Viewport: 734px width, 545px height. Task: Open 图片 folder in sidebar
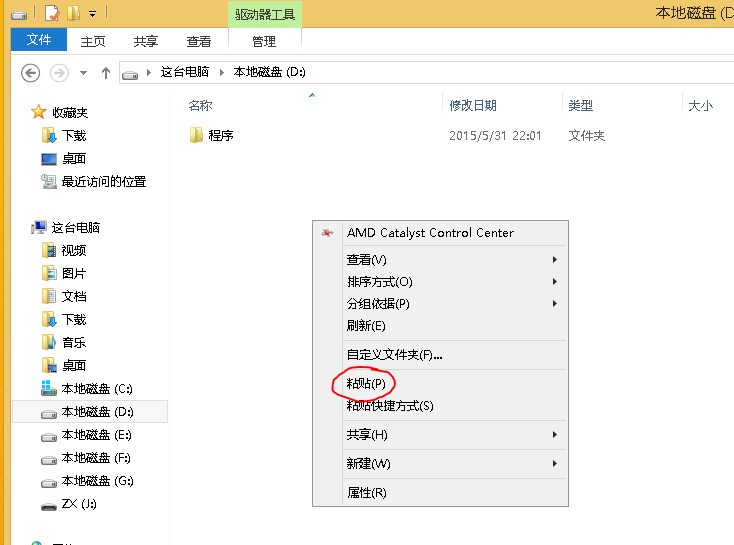pyautogui.click(x=64, y=273)
